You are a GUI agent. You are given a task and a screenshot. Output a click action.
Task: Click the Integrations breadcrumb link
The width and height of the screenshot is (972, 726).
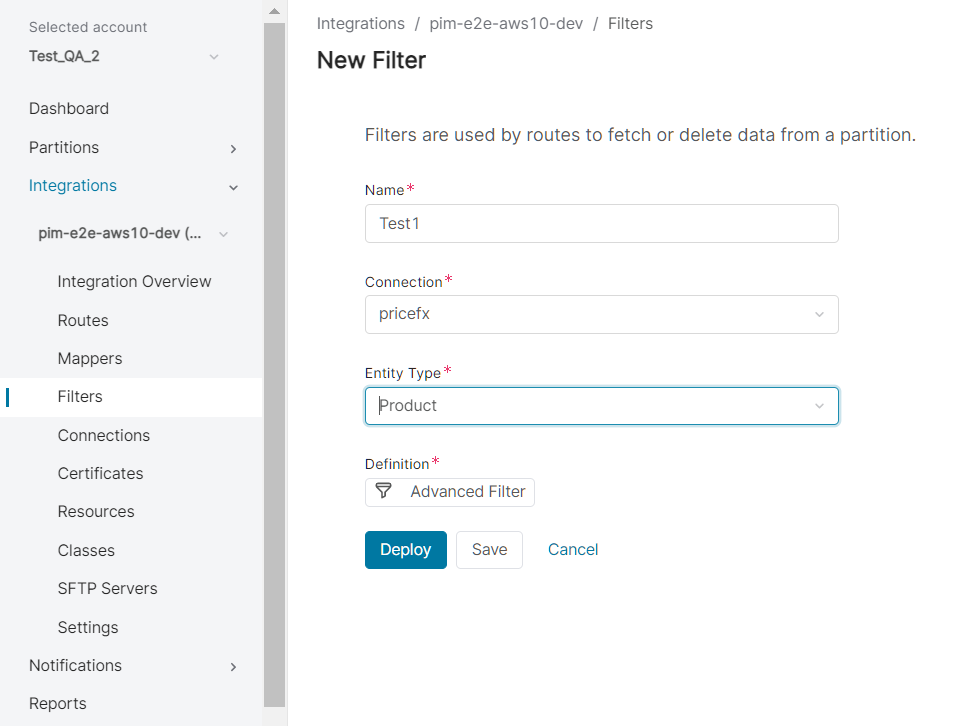tap(361, 23)
